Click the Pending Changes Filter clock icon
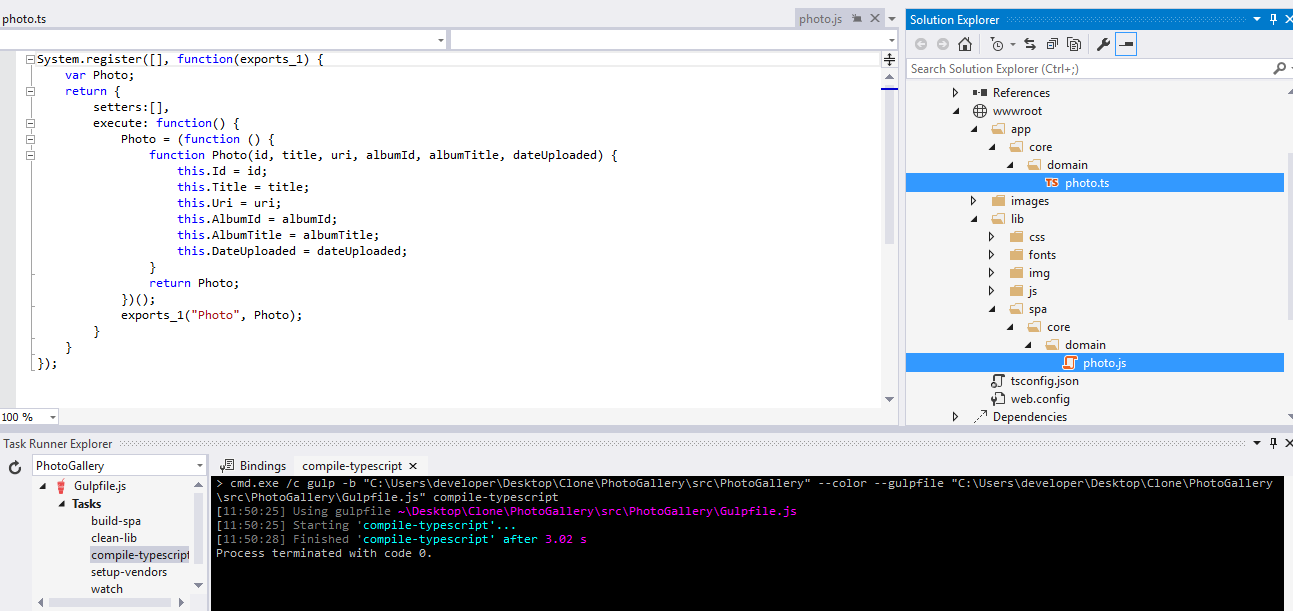 tap(996, 44)
